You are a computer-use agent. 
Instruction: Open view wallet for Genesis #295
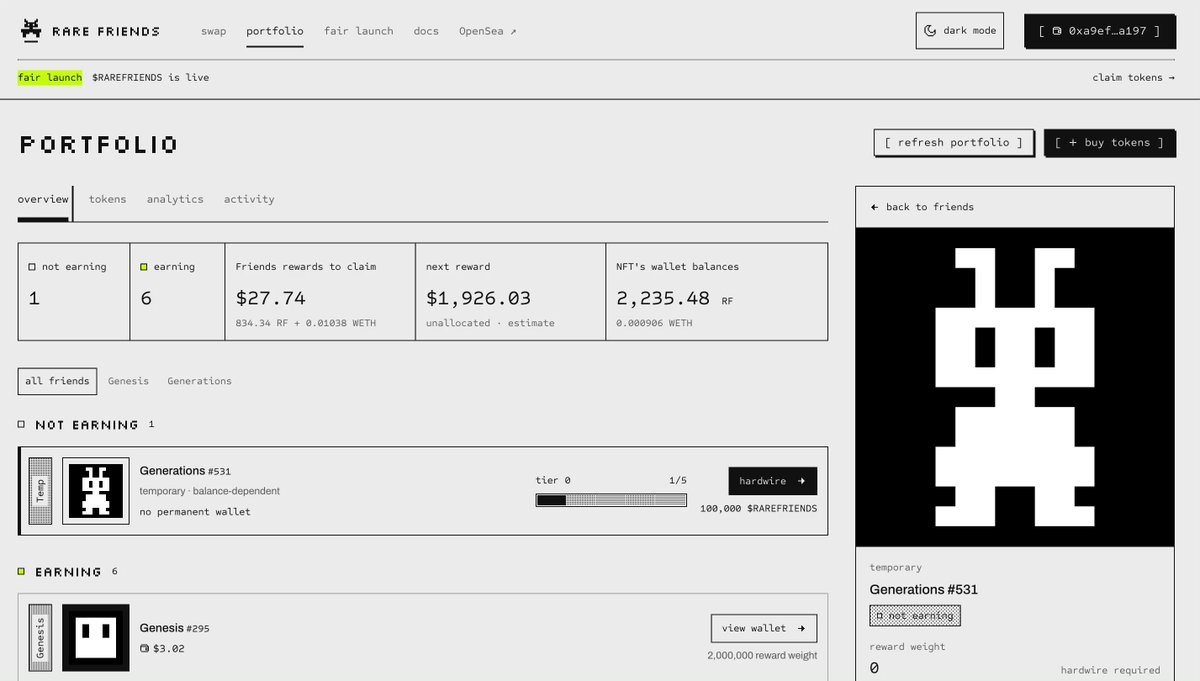[x=764, y=628]
